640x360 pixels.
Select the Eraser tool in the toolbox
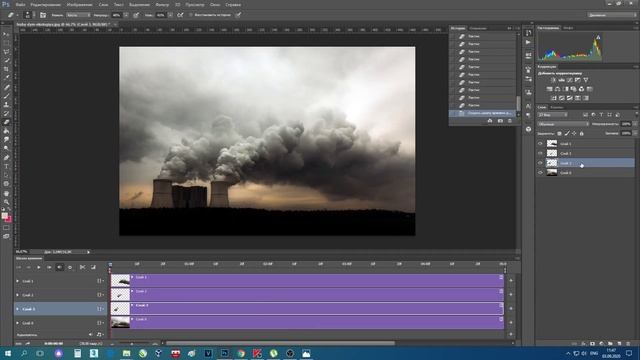click(x=6, y=122)
